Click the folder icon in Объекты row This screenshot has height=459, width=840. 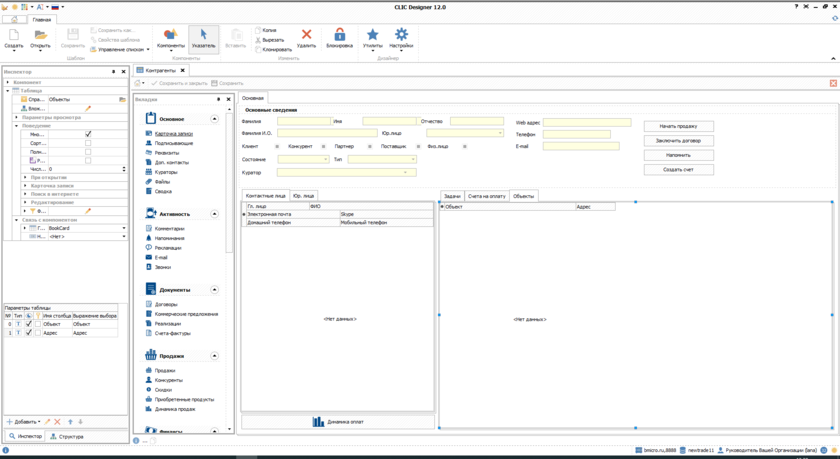pos(122,100)
